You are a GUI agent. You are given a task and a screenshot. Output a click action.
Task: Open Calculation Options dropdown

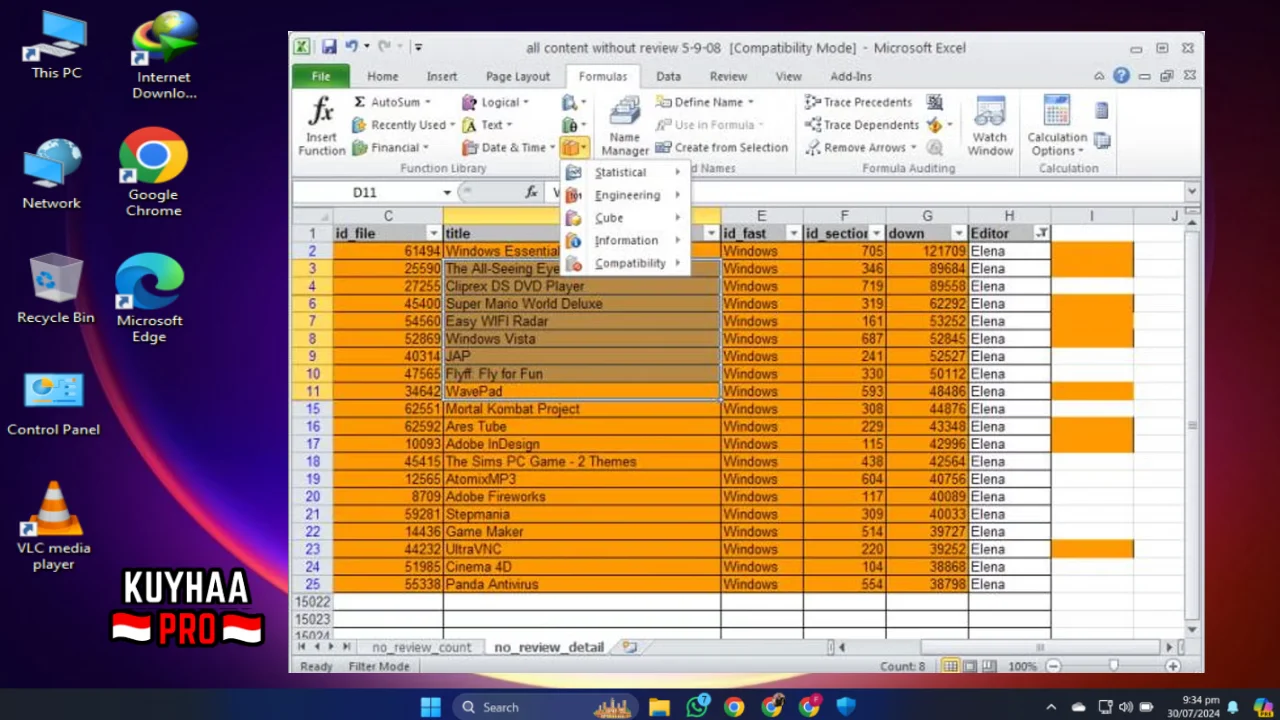1057,127
